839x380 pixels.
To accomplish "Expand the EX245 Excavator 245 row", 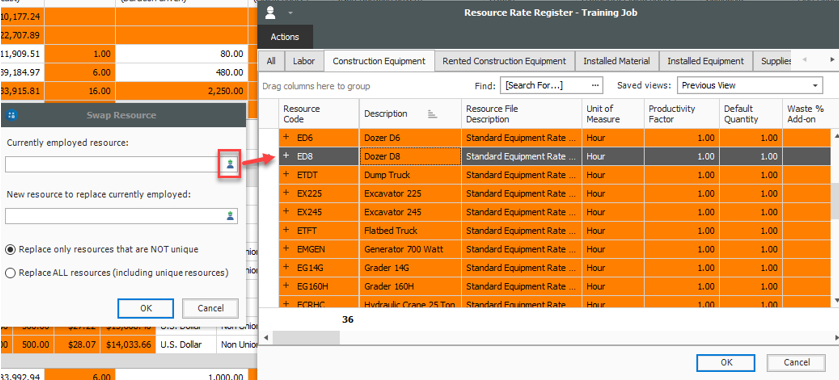I will (x=286, y=212).
